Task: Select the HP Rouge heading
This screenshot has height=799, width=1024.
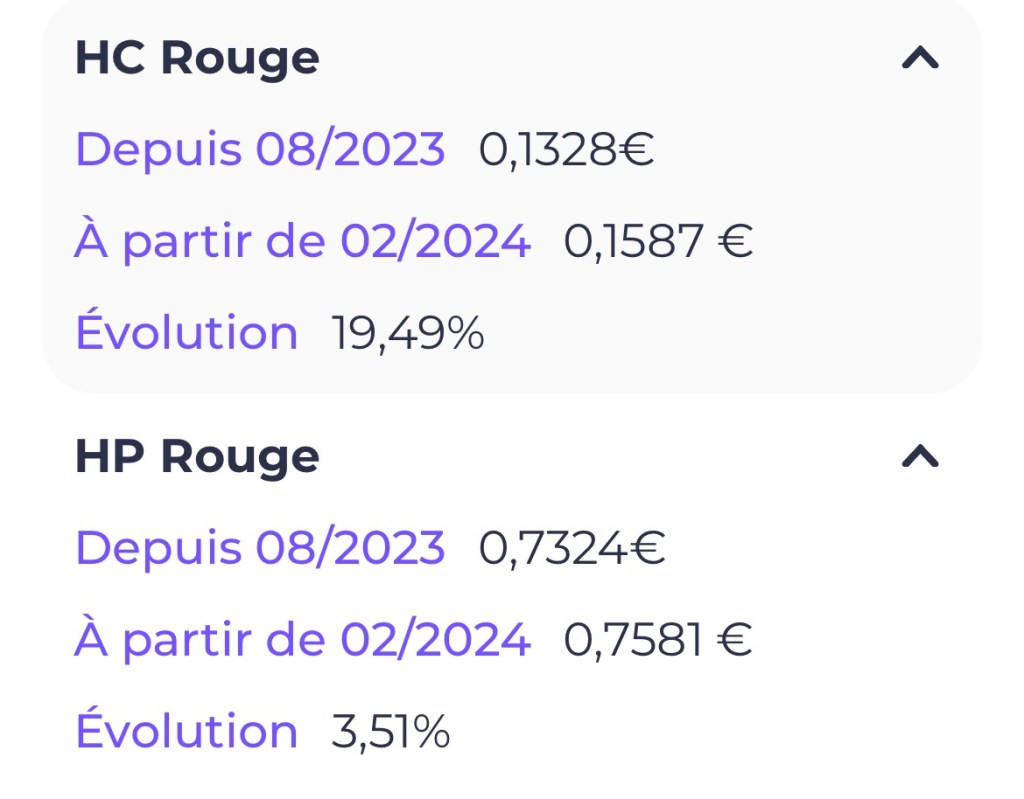Action: 197,457
